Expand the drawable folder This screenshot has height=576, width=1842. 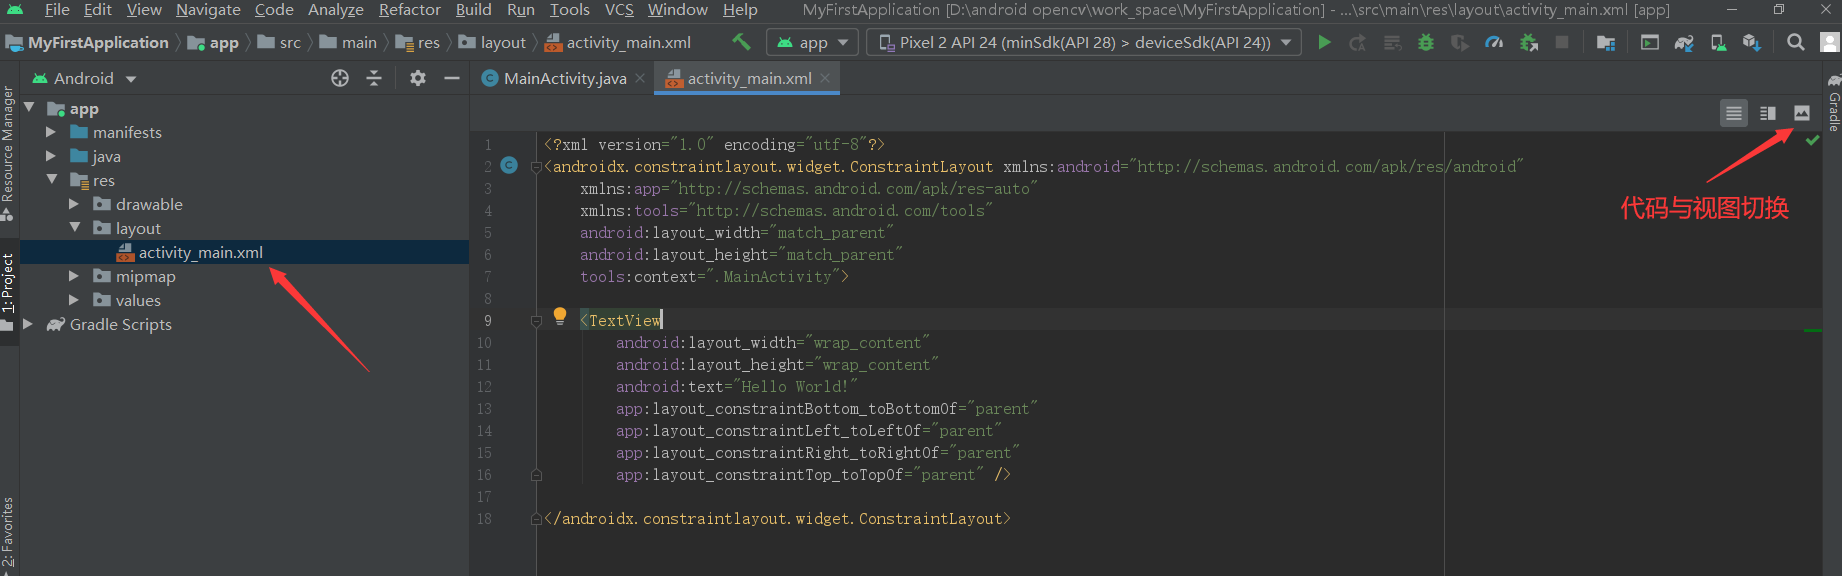coord(74,204)
